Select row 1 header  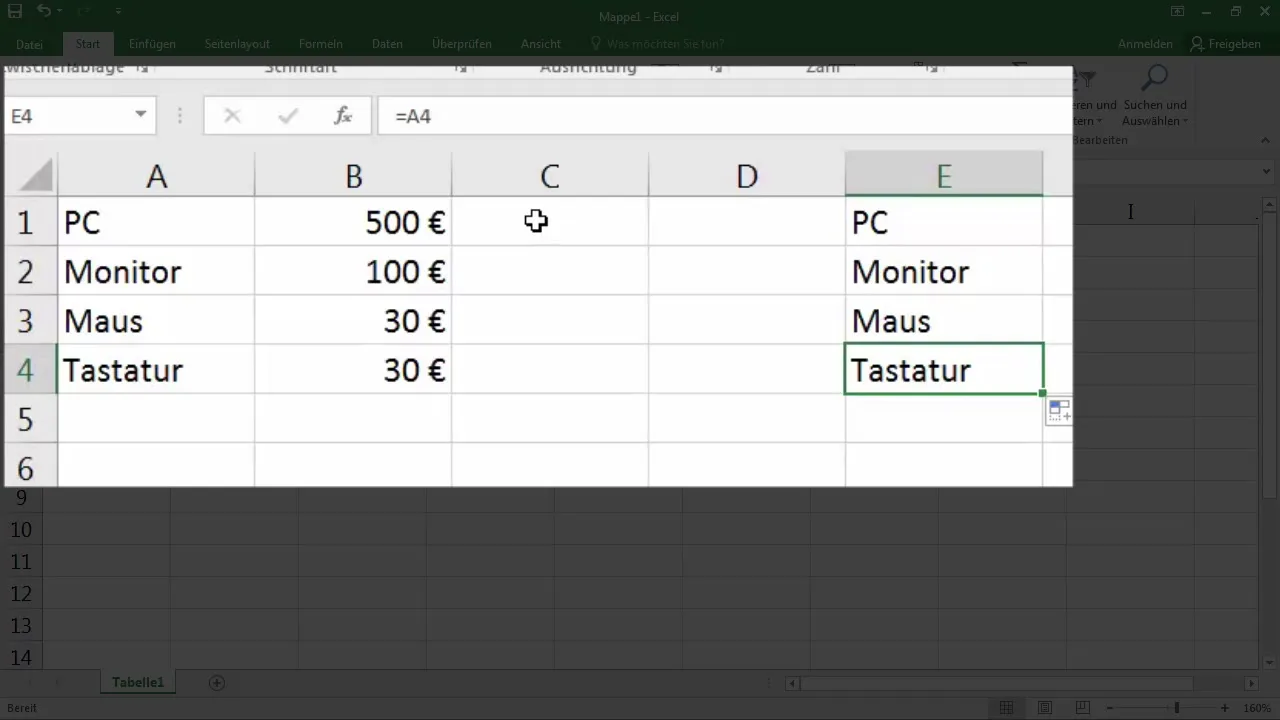pos(30,222)
